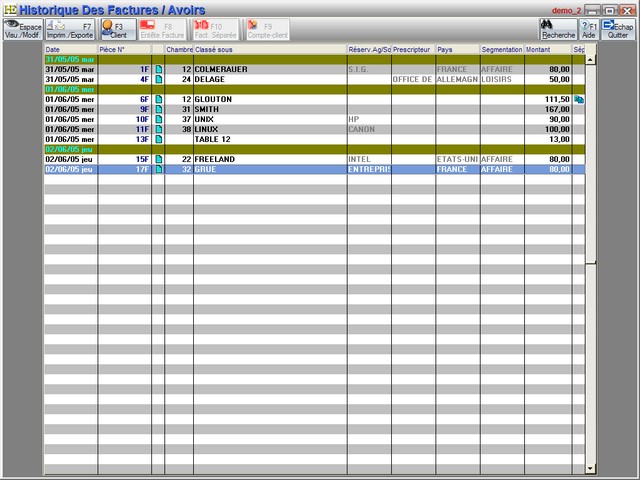640x480 pixels.
Task: Click piece number 1F
Action: coord(144,69)
